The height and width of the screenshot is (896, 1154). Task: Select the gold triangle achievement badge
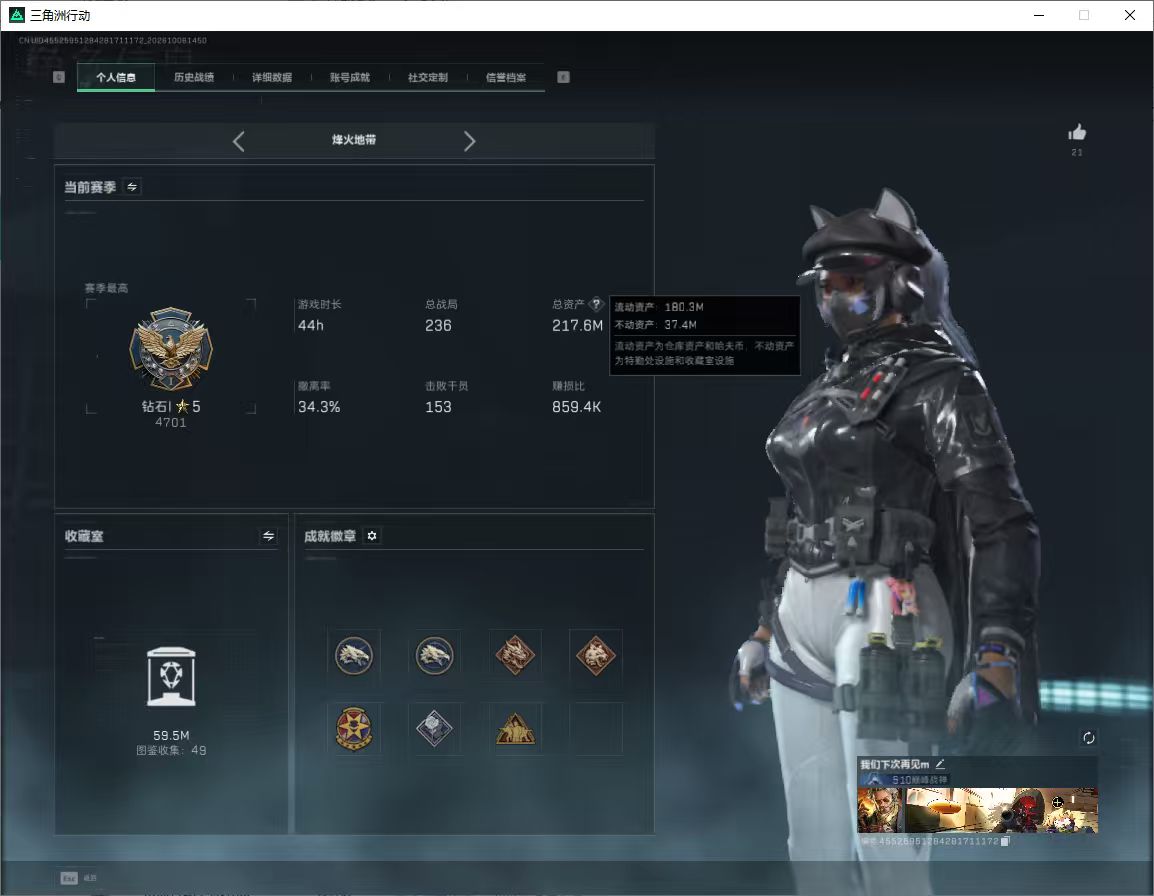click(x=515, y=729)
